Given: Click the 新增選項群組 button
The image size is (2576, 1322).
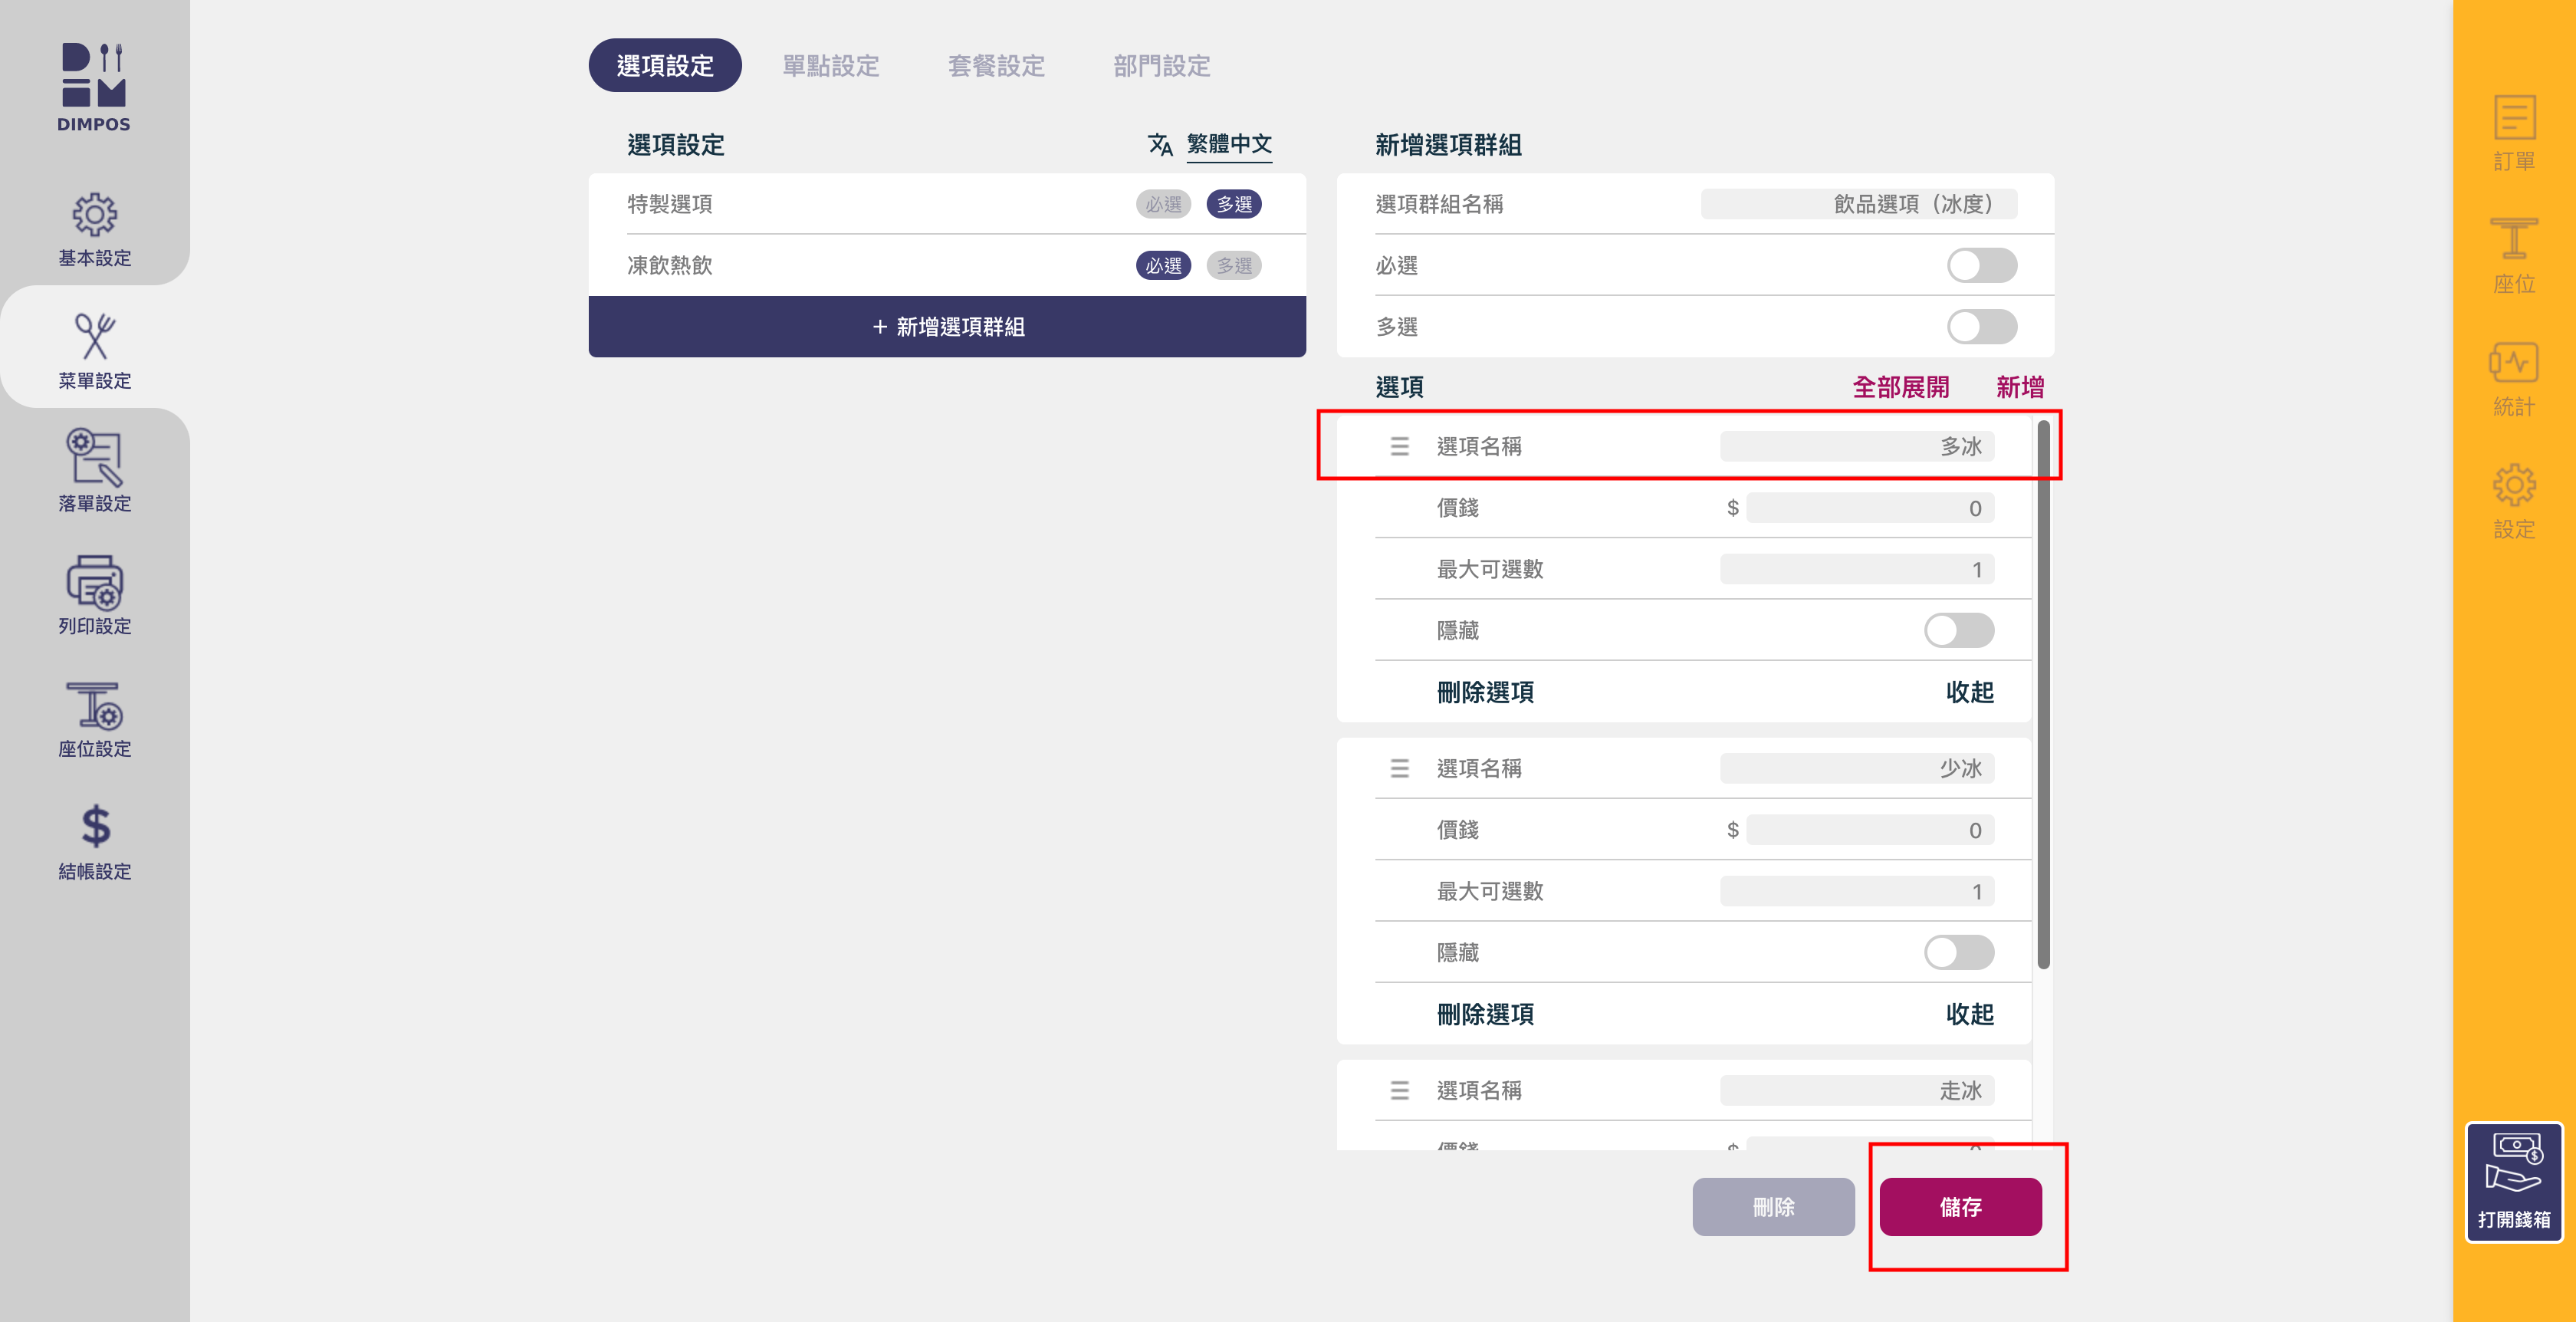Looking at the screenshot, I should pos(947,326).
